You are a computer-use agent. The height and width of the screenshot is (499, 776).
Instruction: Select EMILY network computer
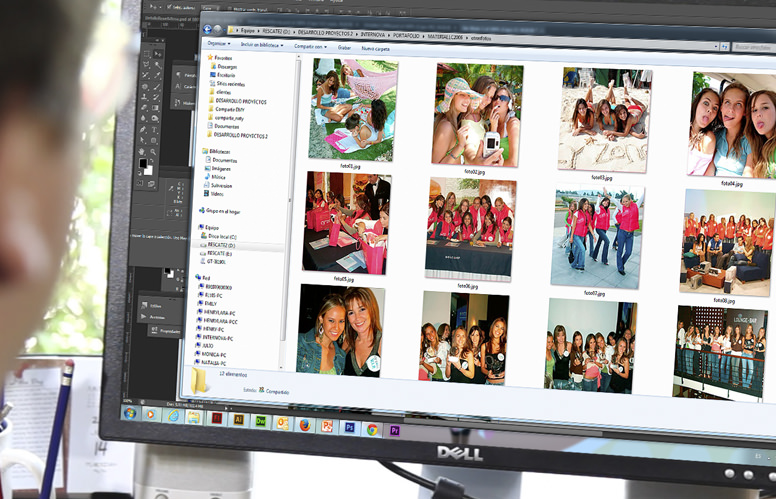207,303
